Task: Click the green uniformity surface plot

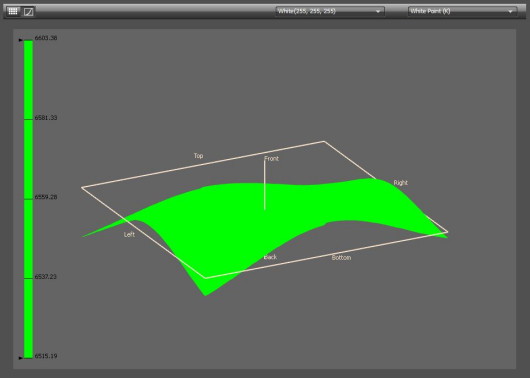Action: (237, 220)
